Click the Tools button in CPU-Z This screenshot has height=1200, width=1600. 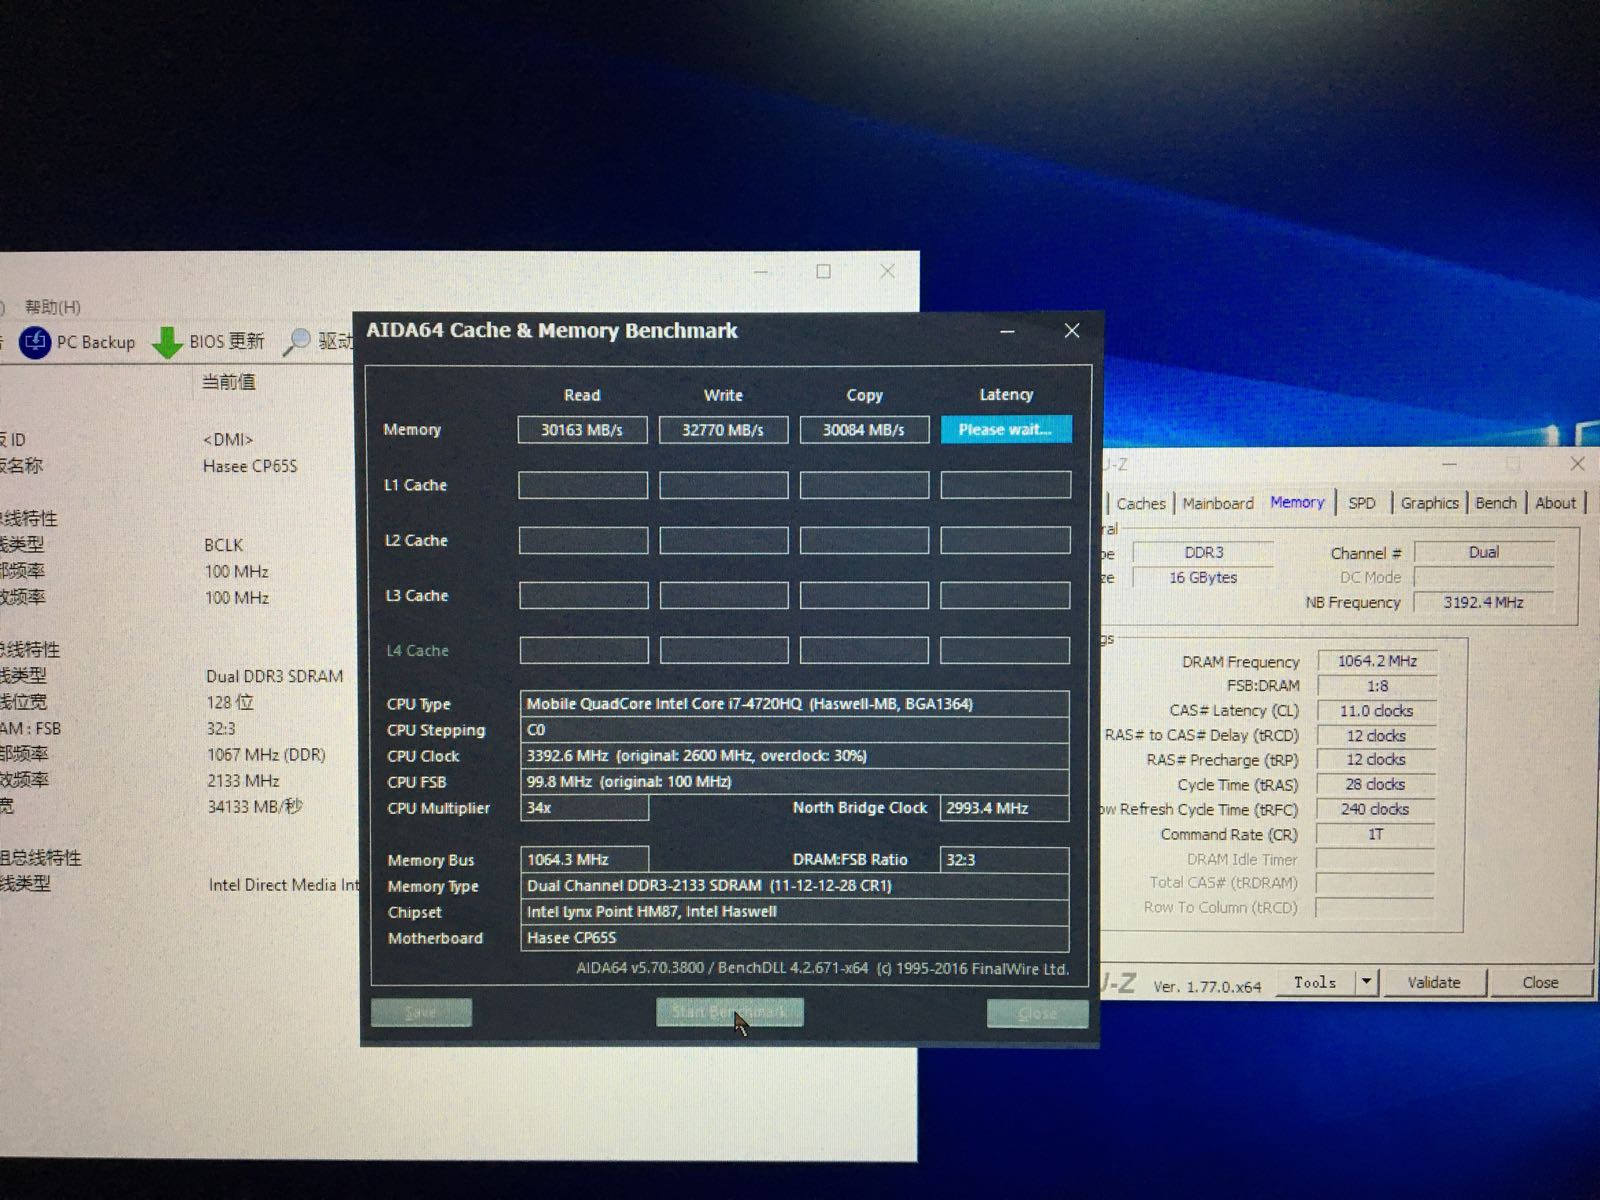(1315, 982)
